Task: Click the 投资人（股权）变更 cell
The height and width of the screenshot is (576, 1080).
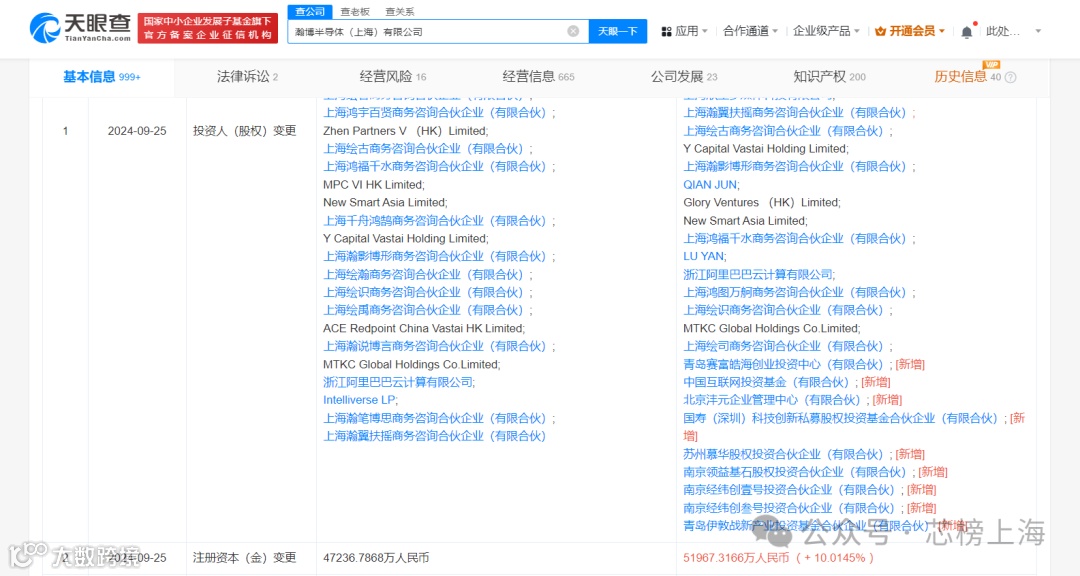Action: coord(245,131)
